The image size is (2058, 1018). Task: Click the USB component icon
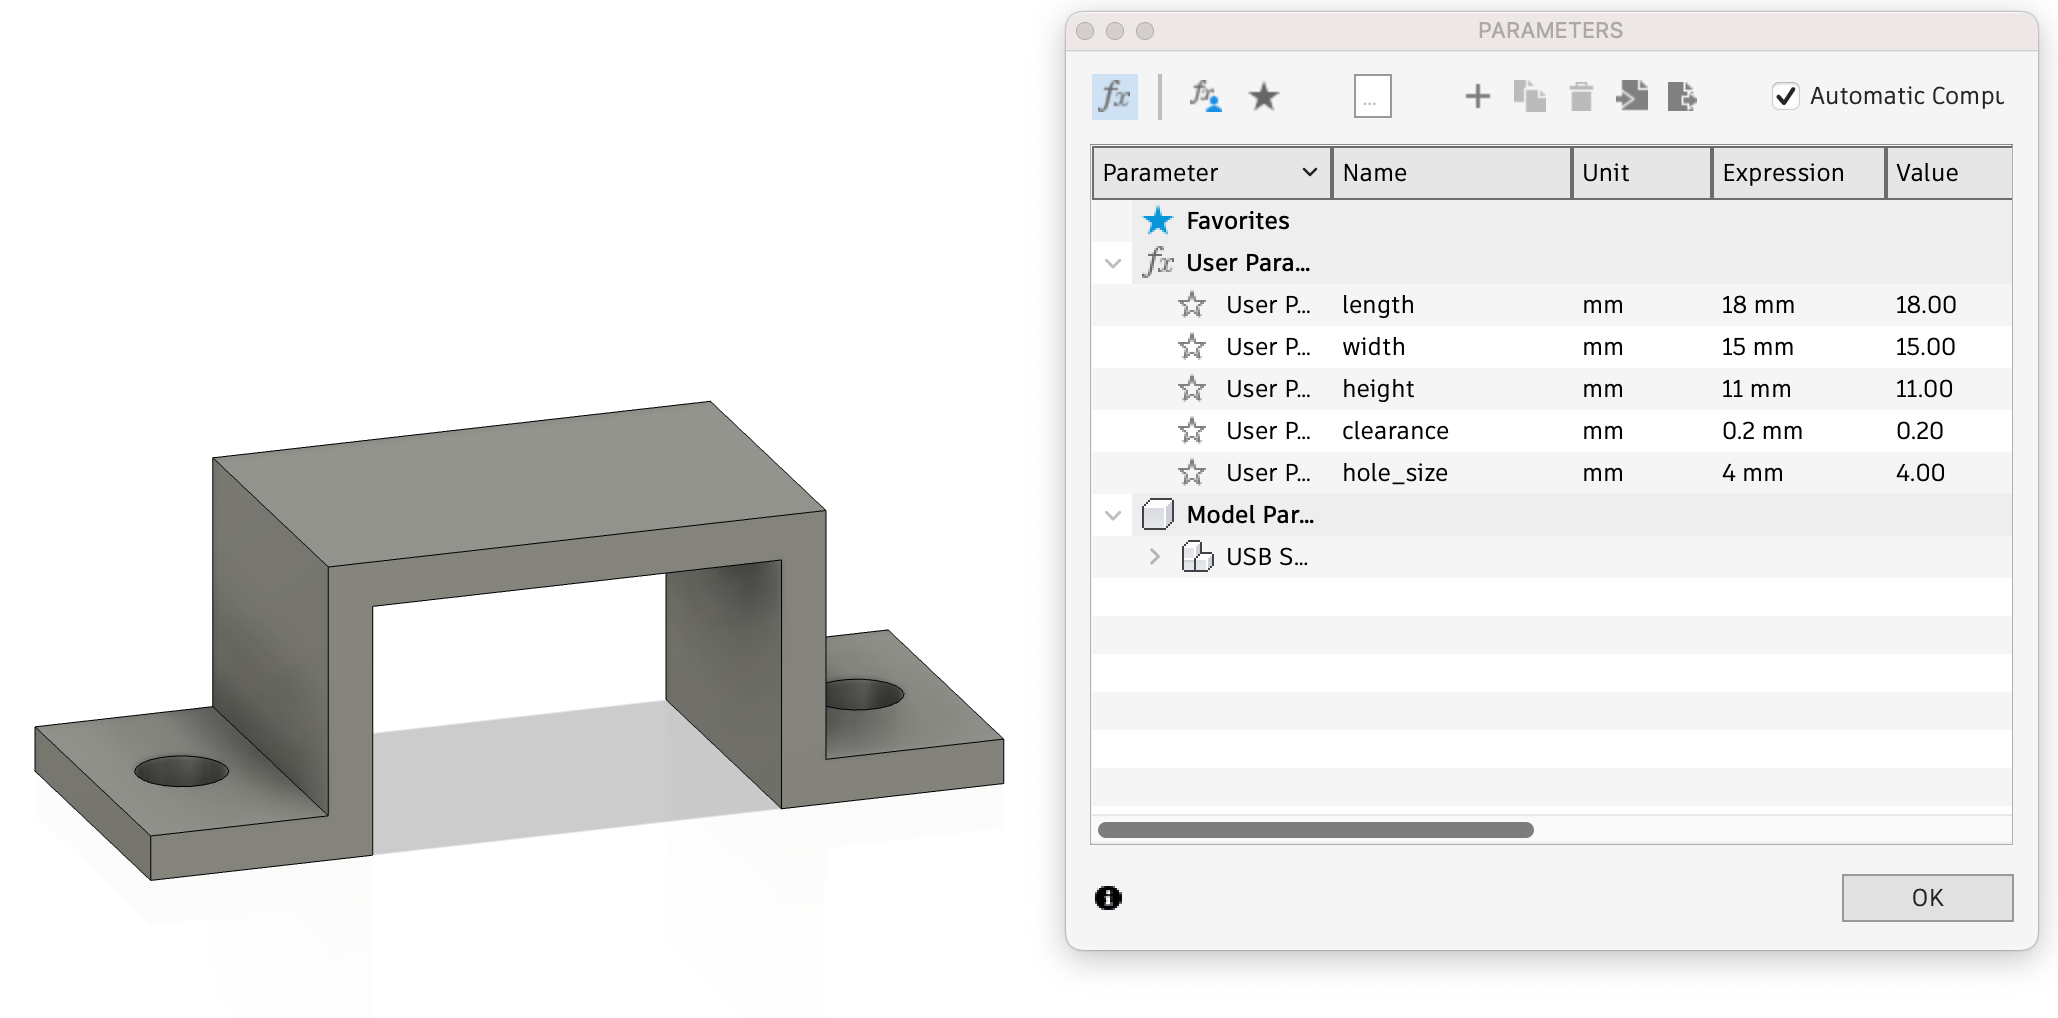1197,557
